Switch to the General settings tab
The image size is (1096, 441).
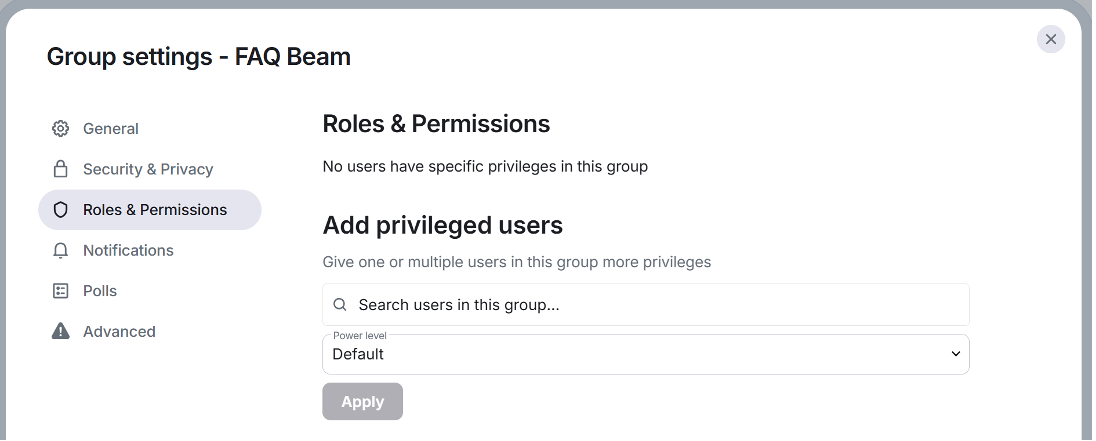[x=111, y=129]
